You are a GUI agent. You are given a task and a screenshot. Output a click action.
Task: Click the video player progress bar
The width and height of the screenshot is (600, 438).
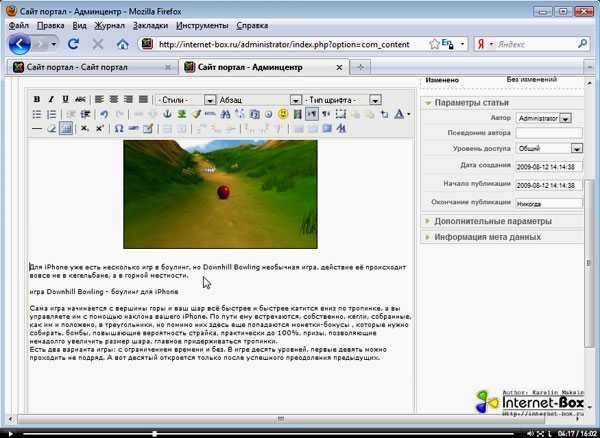point(269,434)
